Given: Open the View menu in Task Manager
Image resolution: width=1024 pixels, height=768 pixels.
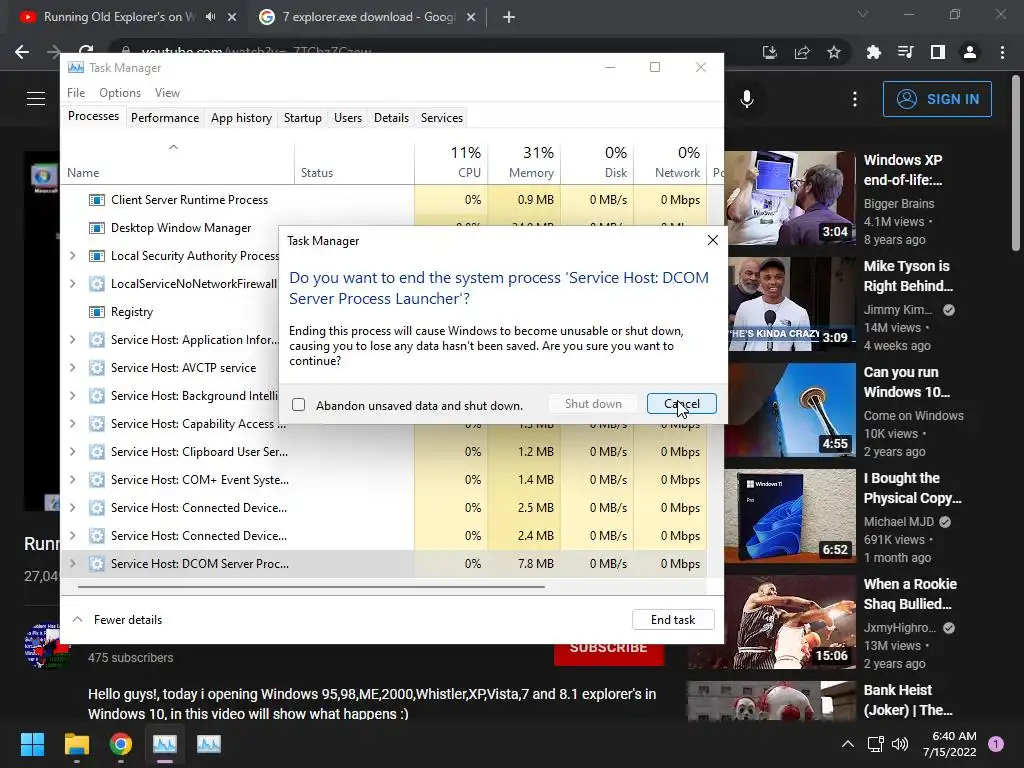Looking at the screenshot, I should click(167, 93).
